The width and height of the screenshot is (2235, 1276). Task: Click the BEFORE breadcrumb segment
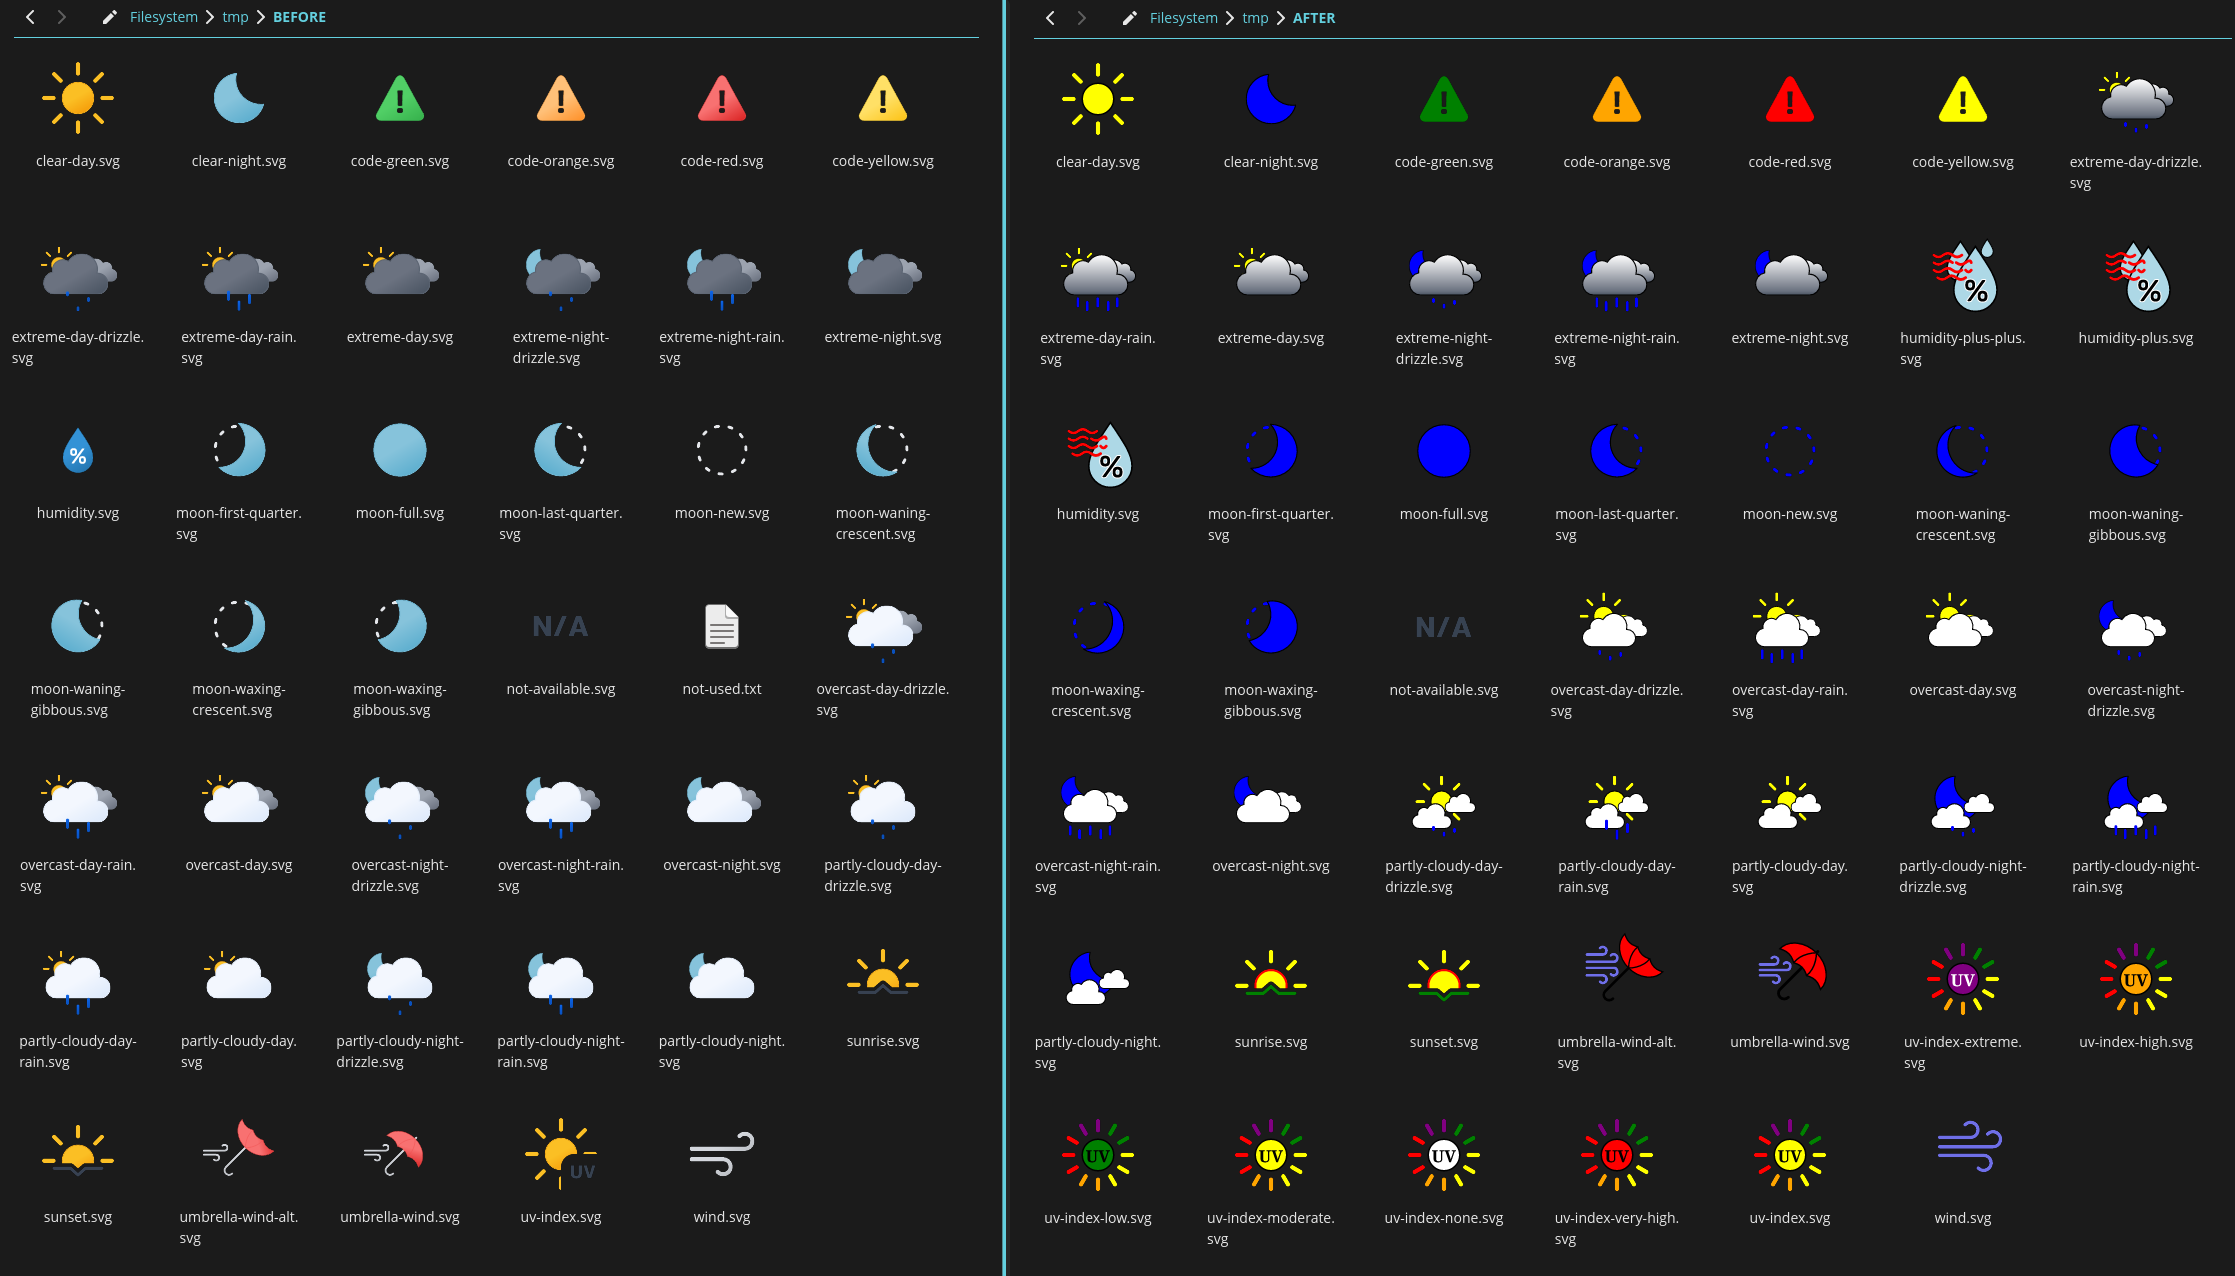(x=299, y=17)
